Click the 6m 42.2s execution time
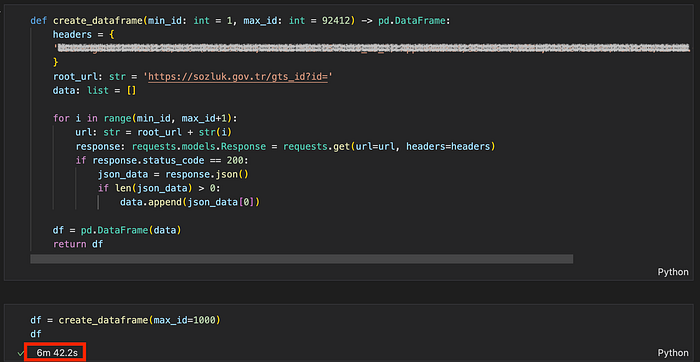 click(x=57, y=353)
